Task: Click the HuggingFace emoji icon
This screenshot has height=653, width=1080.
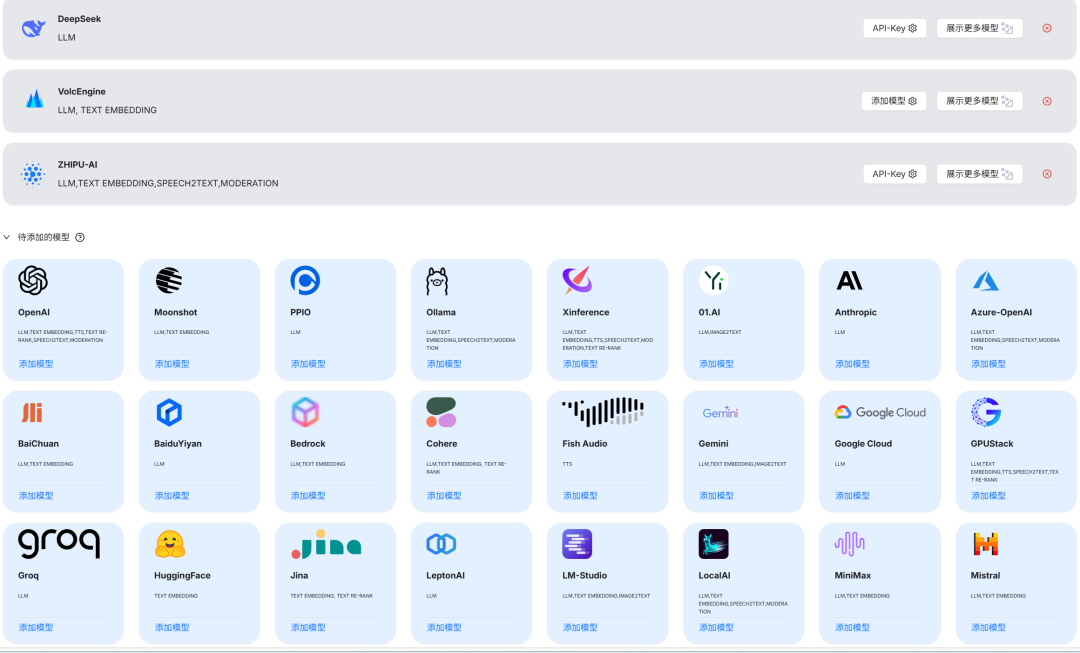Action: point(170,544)
